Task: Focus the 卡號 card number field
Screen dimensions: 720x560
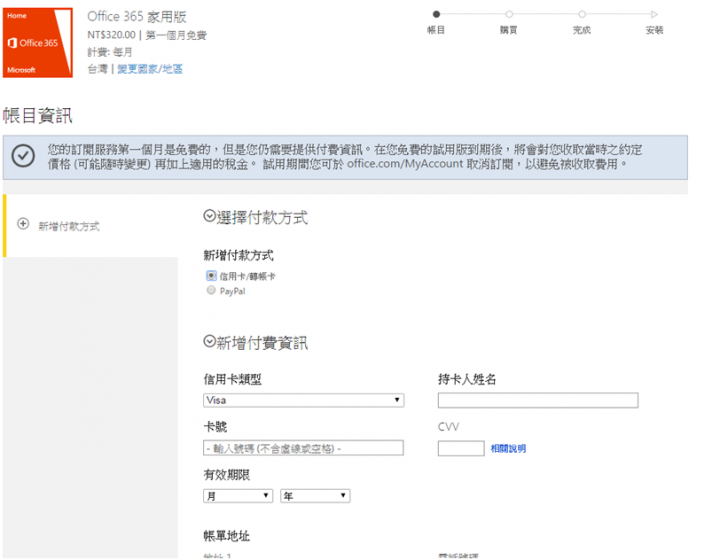Action: pos(304,448)
